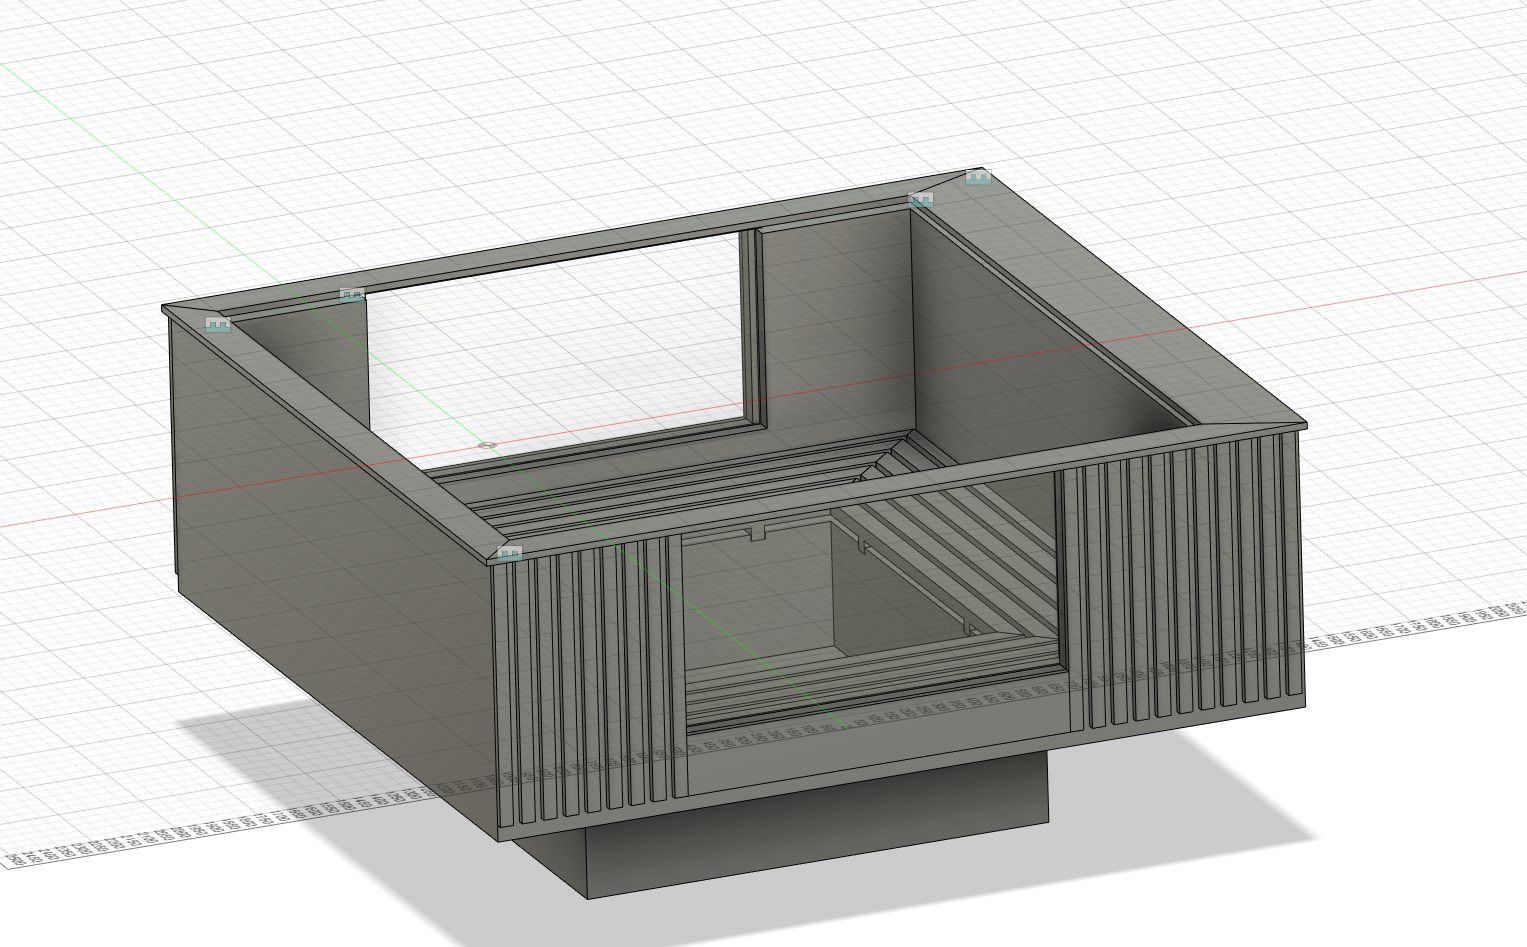Image resolution: width=1527 pixels, height=947 pixels.
Task: Select the joint glyph at the model's rearmost outer corner
Action: click(x=977, y=178)
